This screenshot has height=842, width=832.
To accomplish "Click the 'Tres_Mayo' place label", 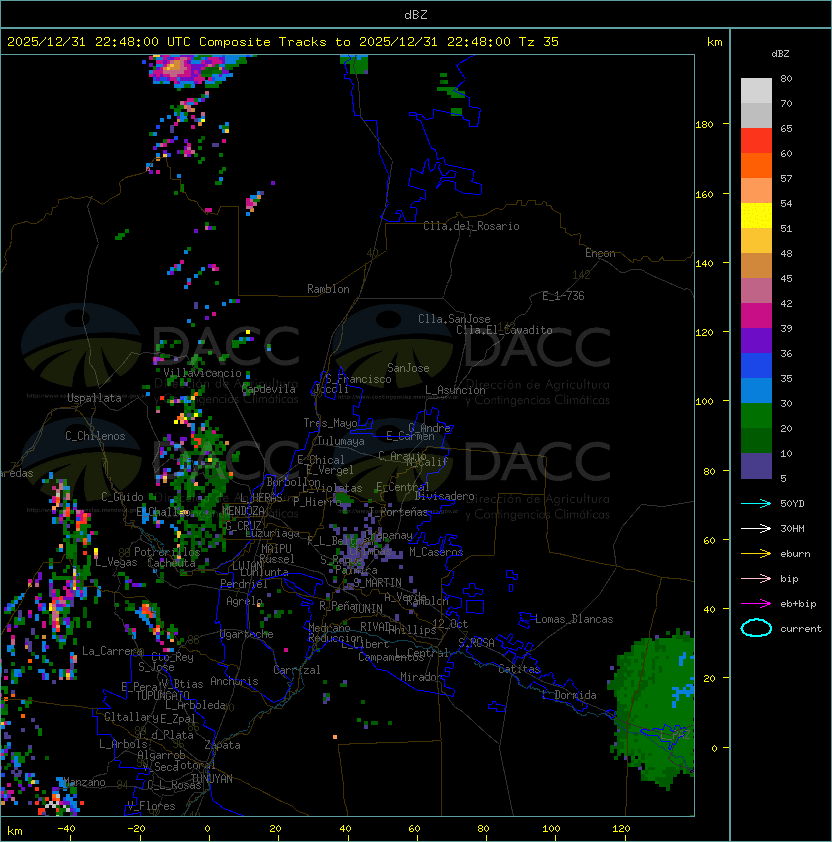I will click(x=330, y=423).
